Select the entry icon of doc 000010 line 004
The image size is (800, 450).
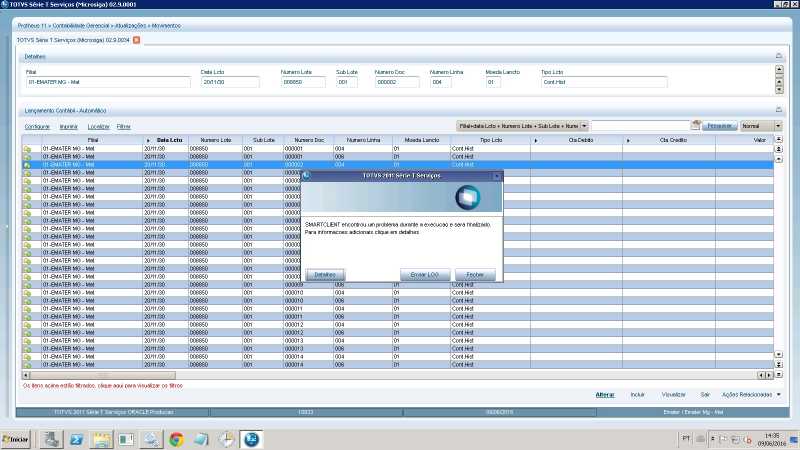(27, 293)
